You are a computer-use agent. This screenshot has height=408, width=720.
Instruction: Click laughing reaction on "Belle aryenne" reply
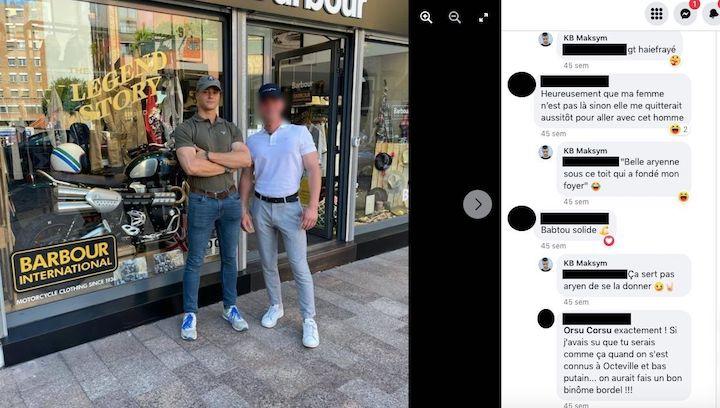[683, 197]
